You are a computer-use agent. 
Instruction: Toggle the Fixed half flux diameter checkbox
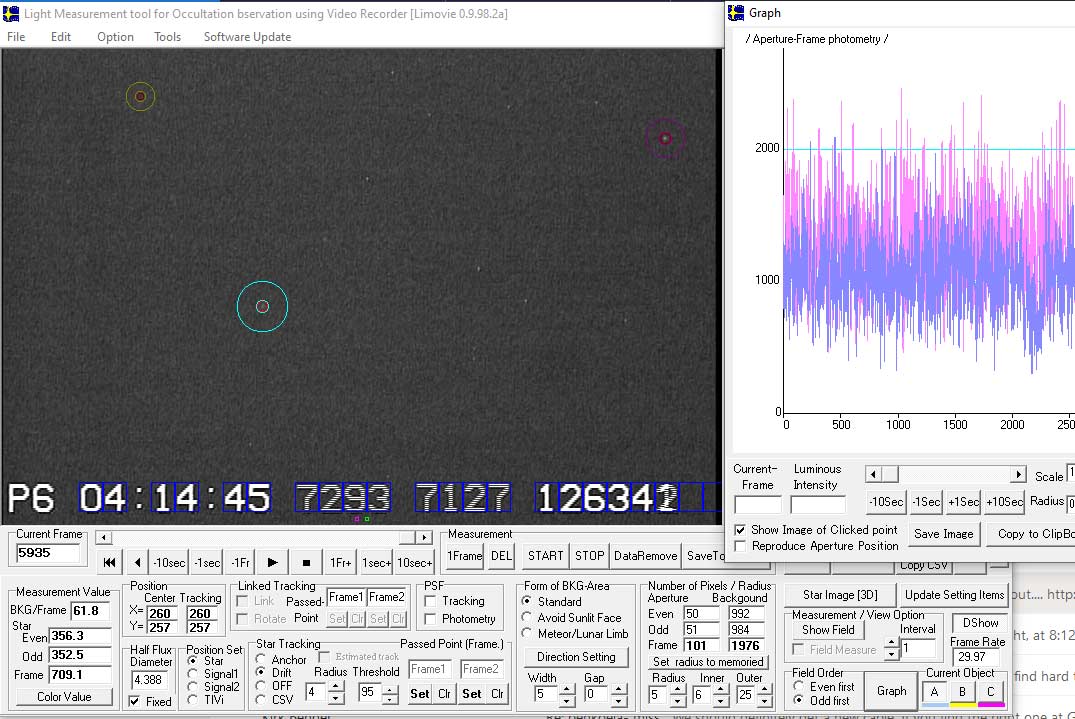pos(135,701)
